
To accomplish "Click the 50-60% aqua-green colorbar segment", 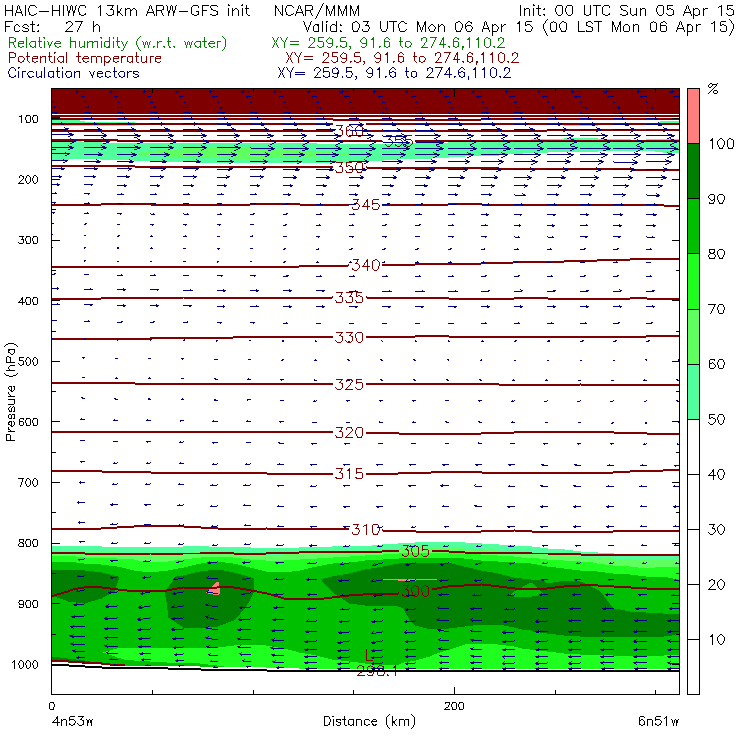I will (x=693, y=392).
